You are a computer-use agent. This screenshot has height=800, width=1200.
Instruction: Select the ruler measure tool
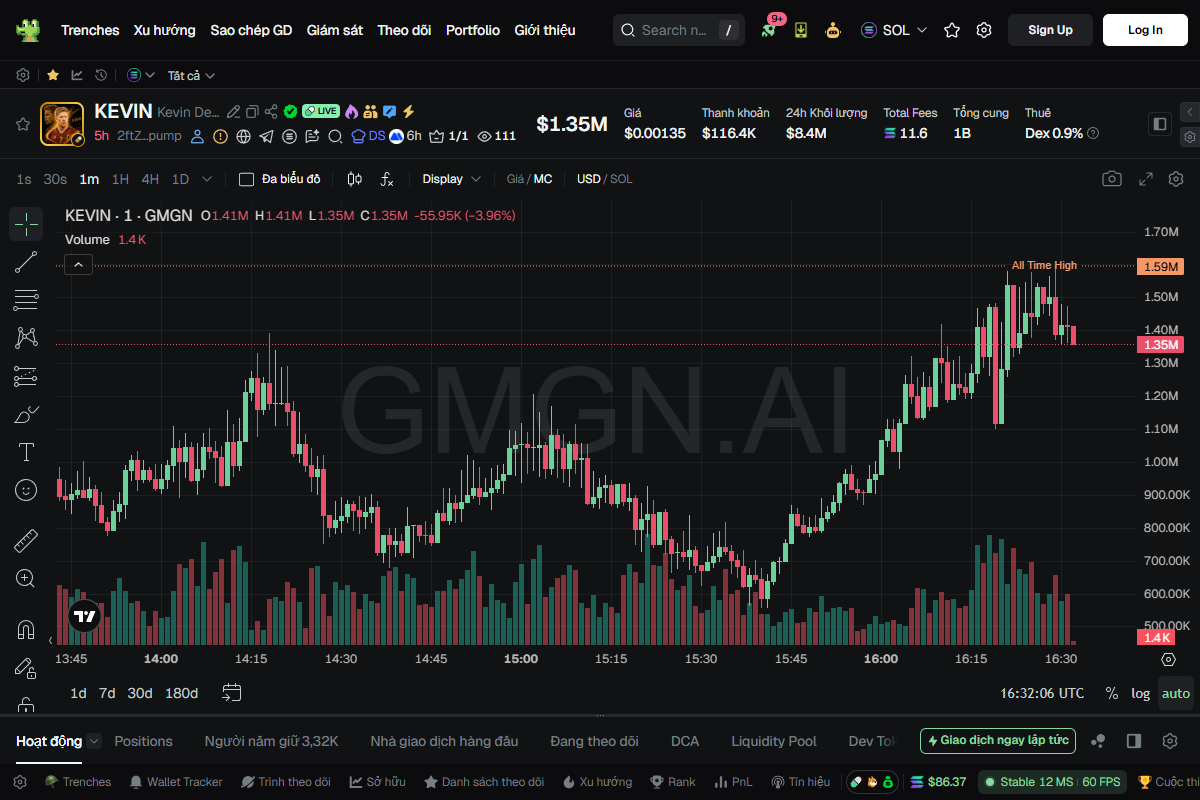pyautogui.click(x=26, y=541)
